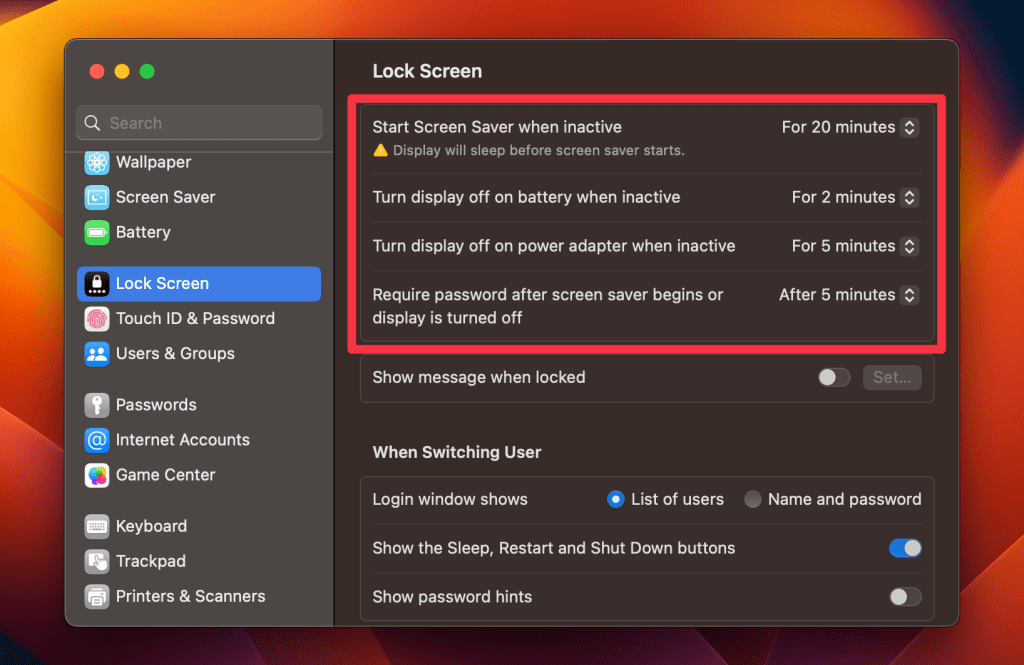Select the Name and password option

pyautogui.click(x=753, y=499)
